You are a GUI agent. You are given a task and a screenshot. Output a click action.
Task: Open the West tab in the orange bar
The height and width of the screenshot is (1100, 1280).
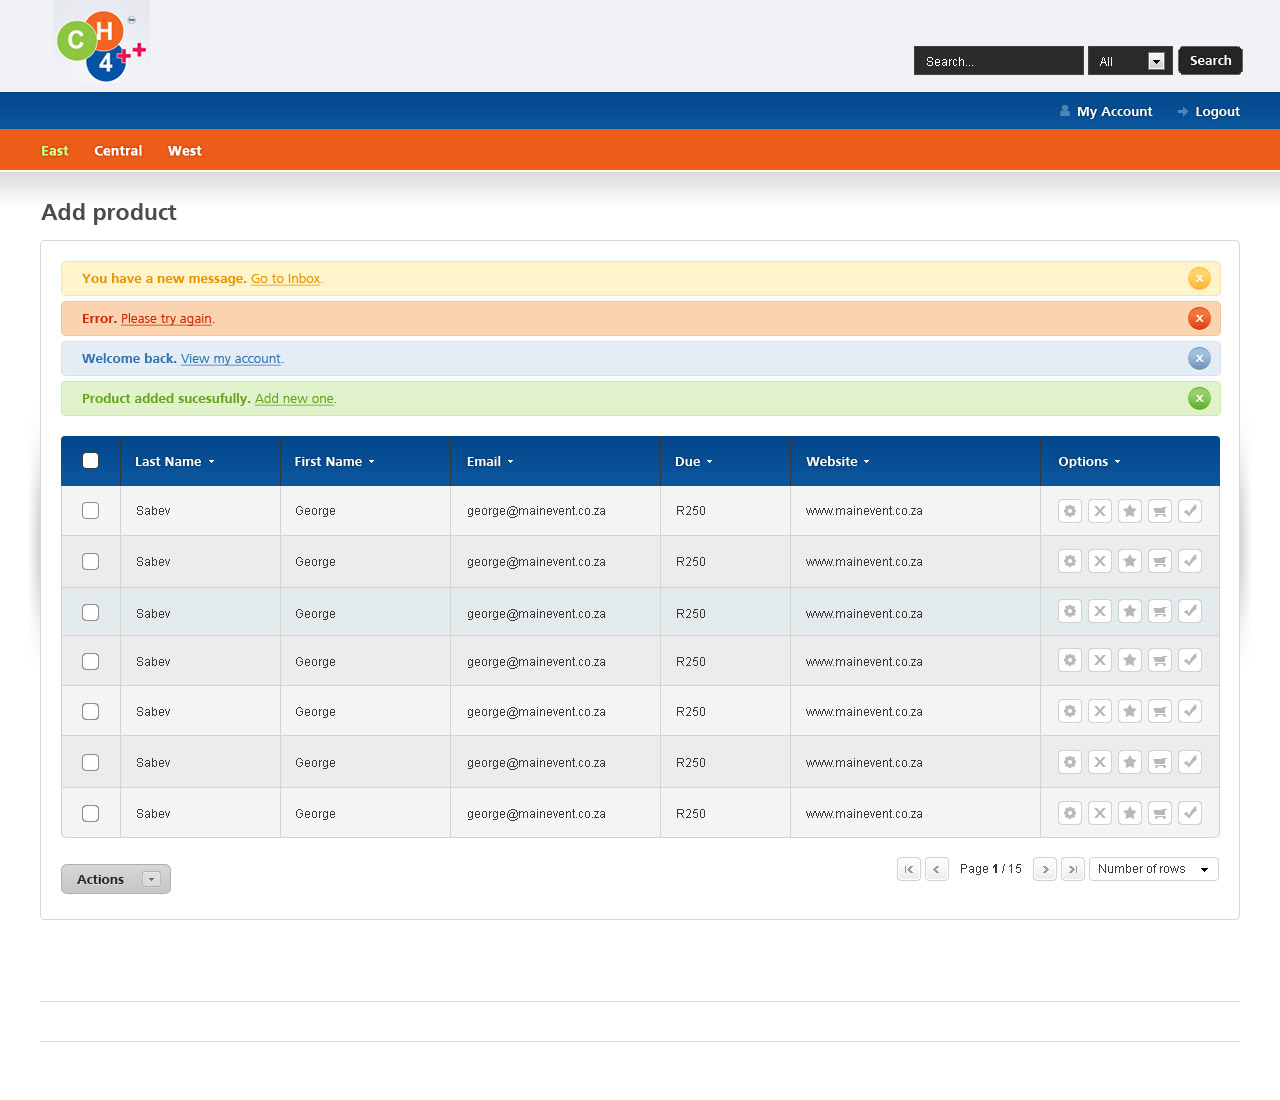[x=184, y=151]
